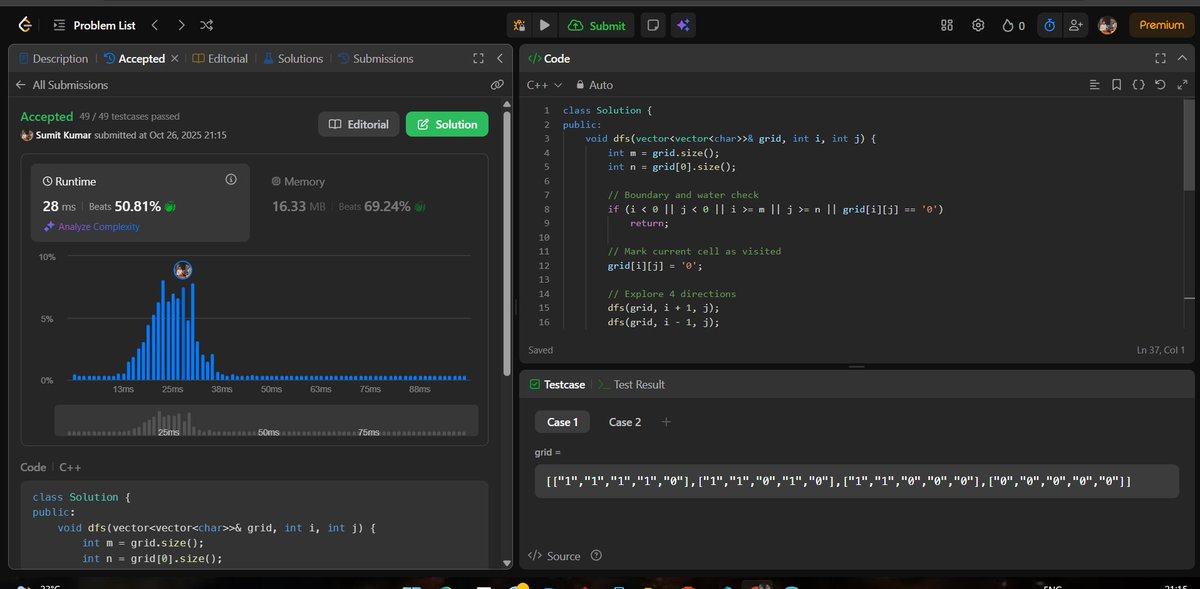Click the Premium button
Image resolution: width=1200 pixels, height=589 pixels.
pos(1161,25)
